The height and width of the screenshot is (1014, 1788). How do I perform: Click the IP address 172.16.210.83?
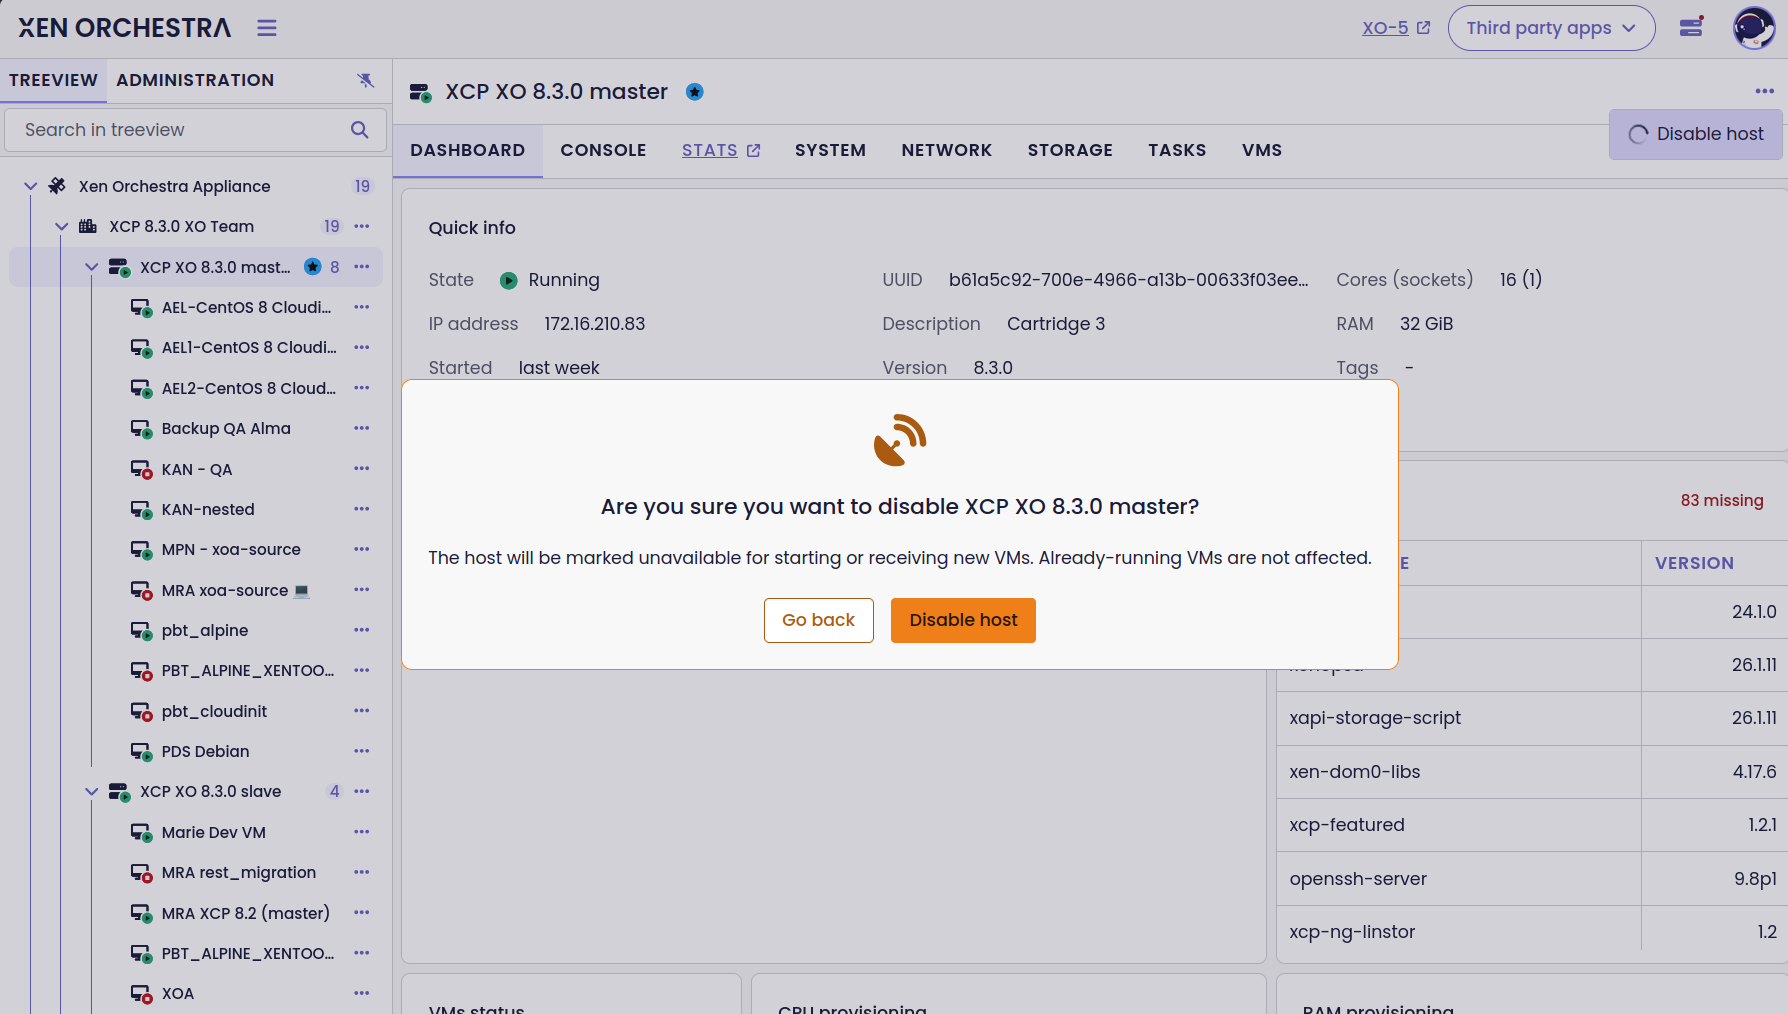pos(595,324)
